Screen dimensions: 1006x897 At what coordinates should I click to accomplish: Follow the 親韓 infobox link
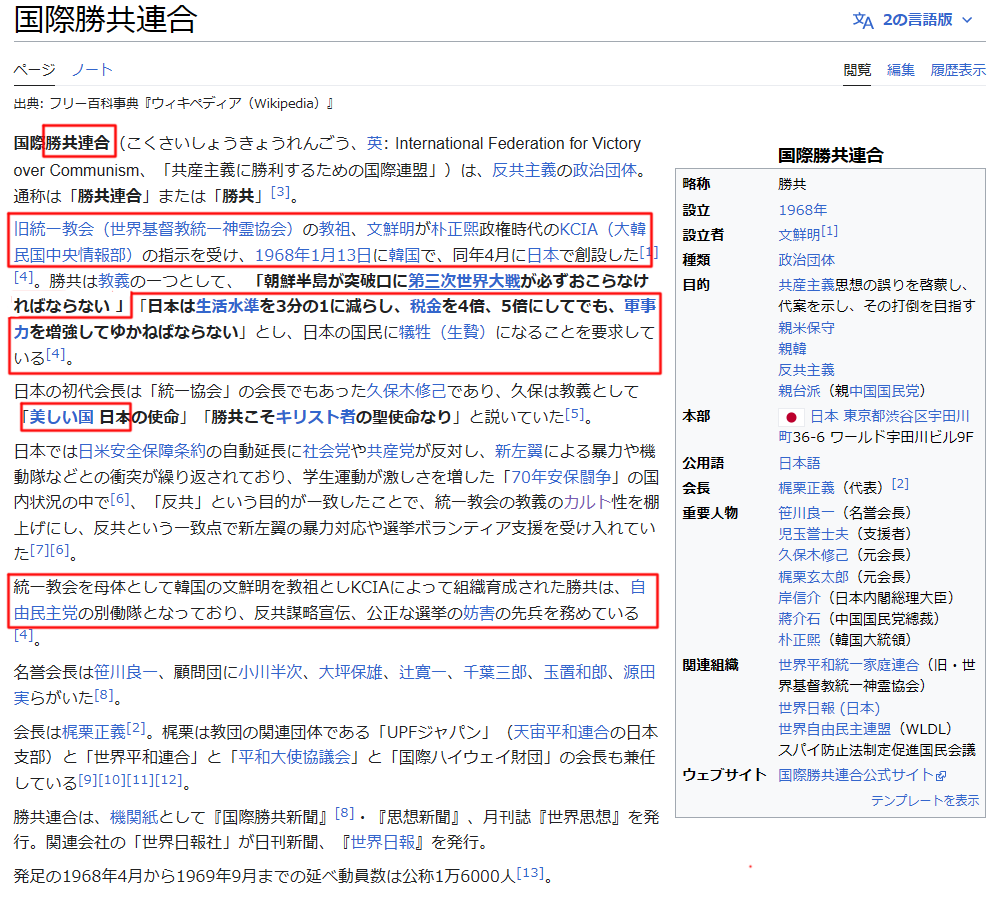792,349
